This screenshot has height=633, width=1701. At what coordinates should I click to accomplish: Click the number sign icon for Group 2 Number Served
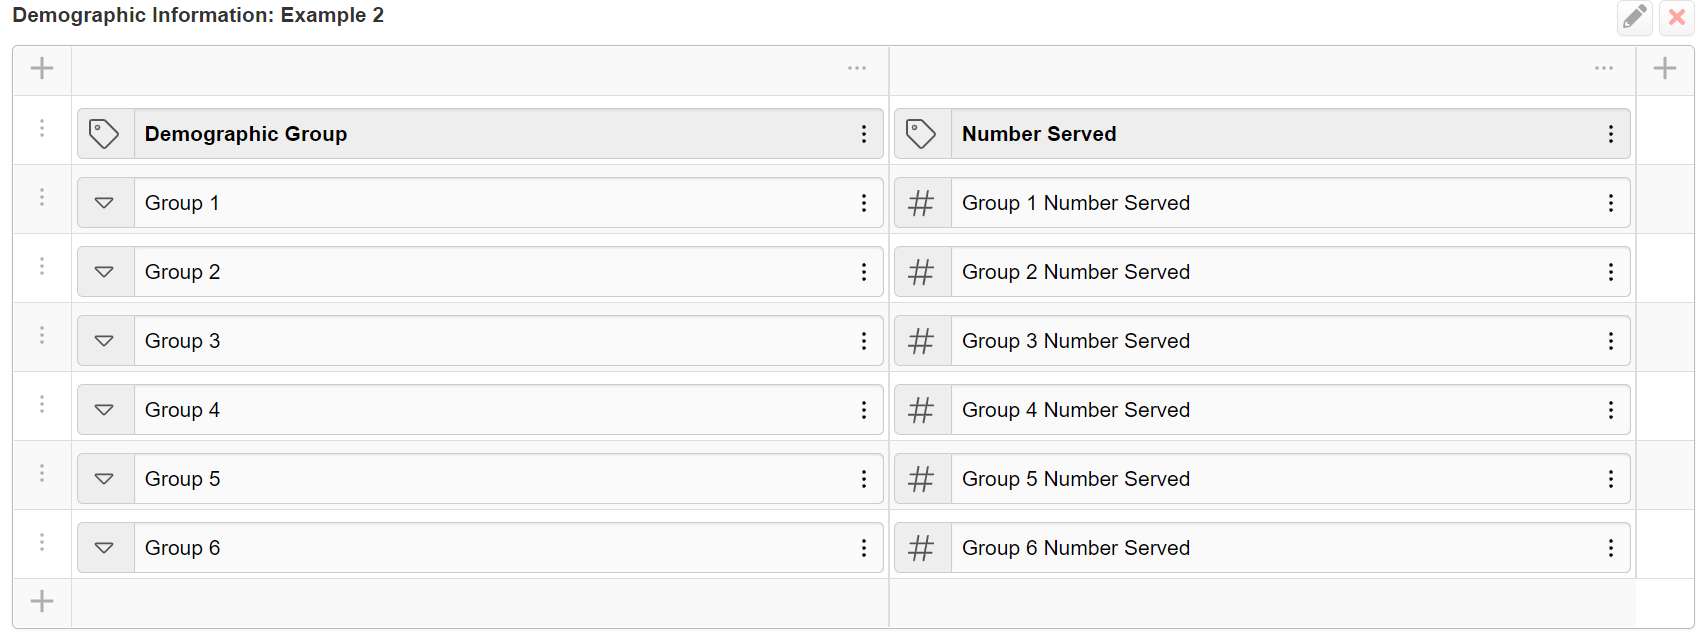922,272
